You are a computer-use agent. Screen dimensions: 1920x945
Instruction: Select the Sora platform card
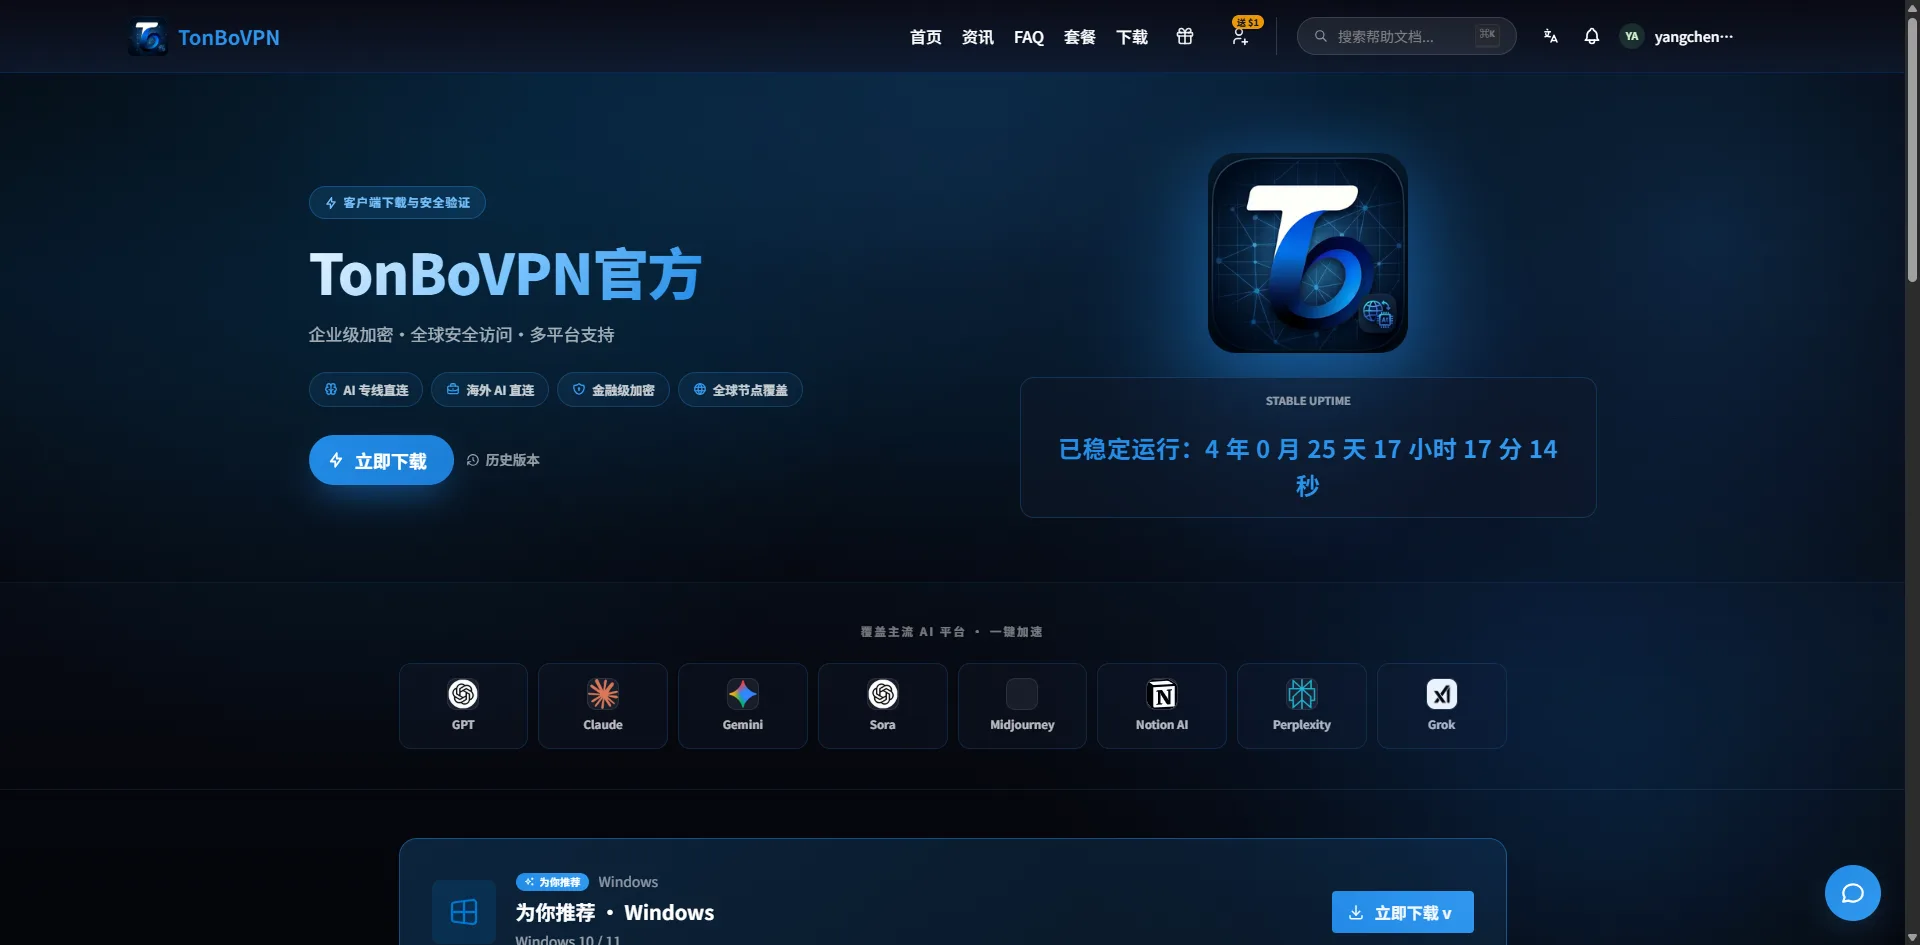point(882,705)
